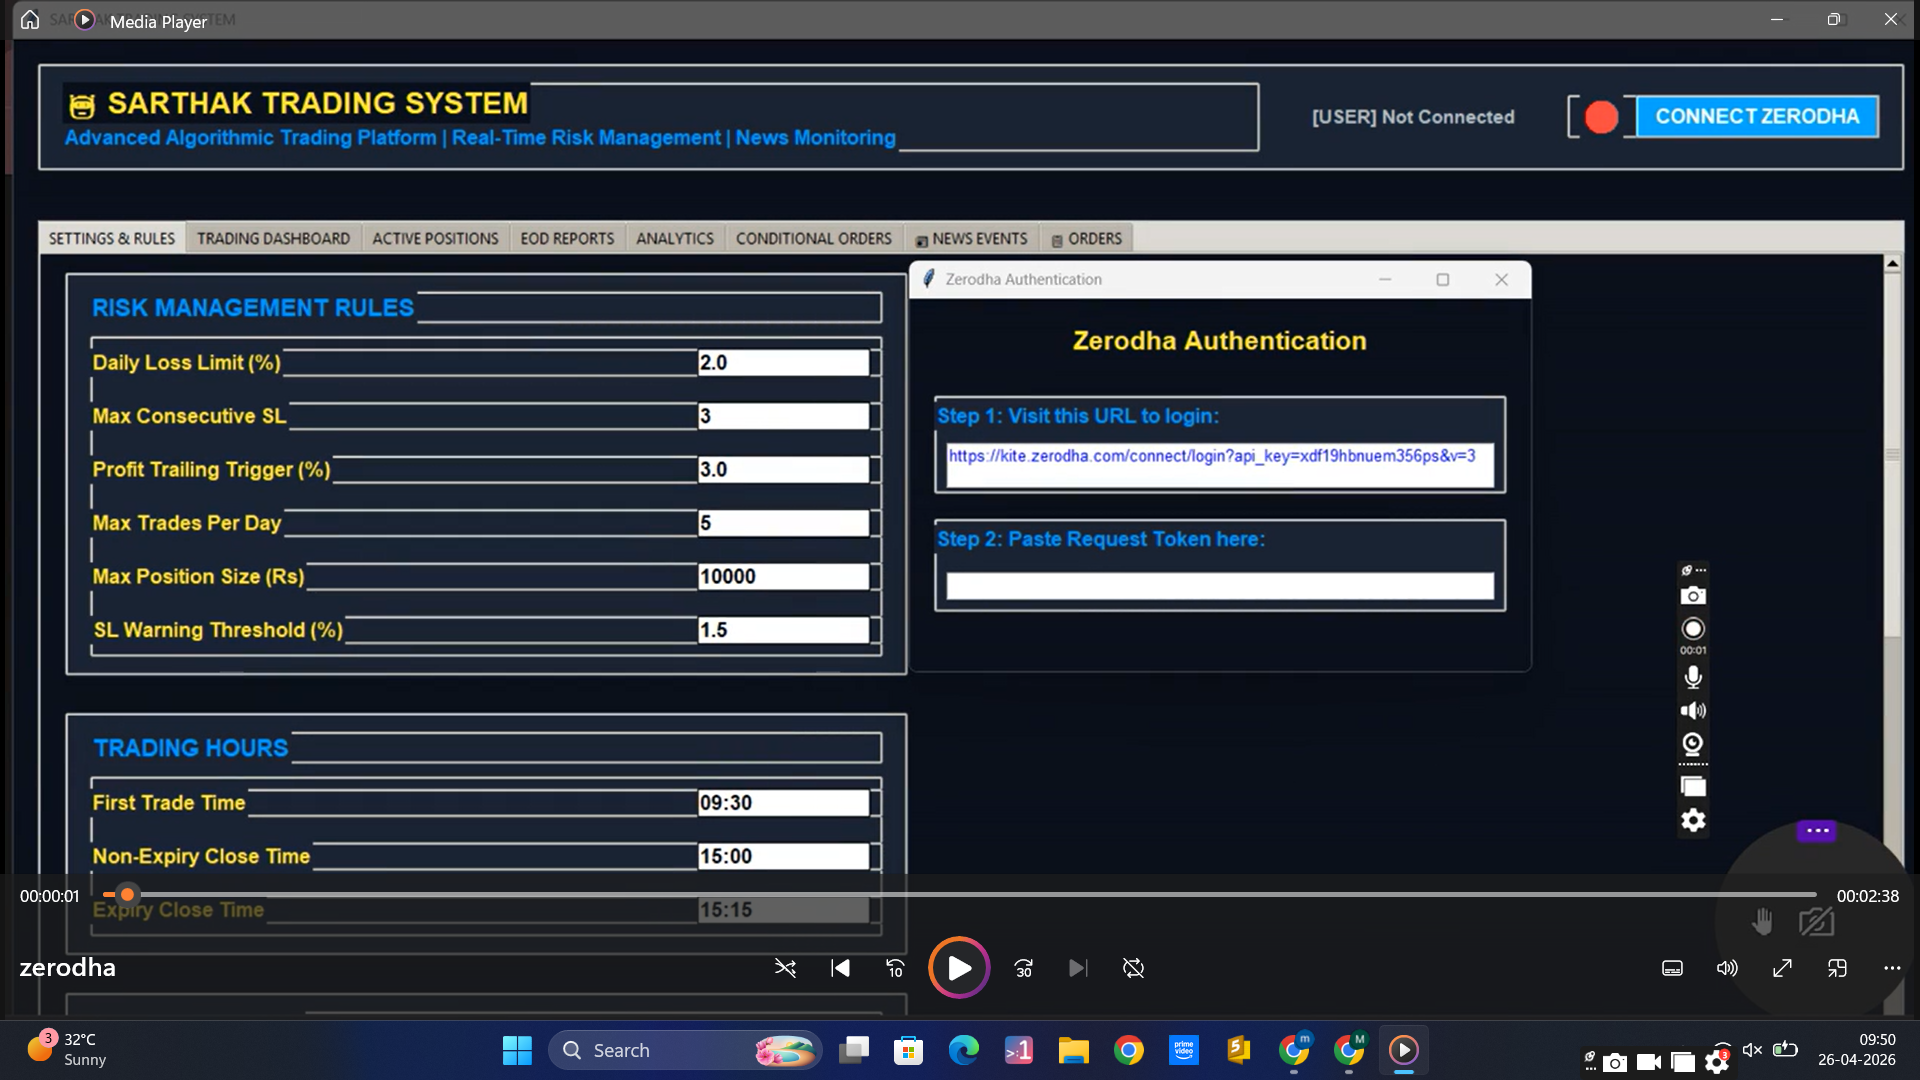Viewport: 1920px width, 1080px height.
Task: Take screenshot with floating recorder camera icon
Action: 1693,596
